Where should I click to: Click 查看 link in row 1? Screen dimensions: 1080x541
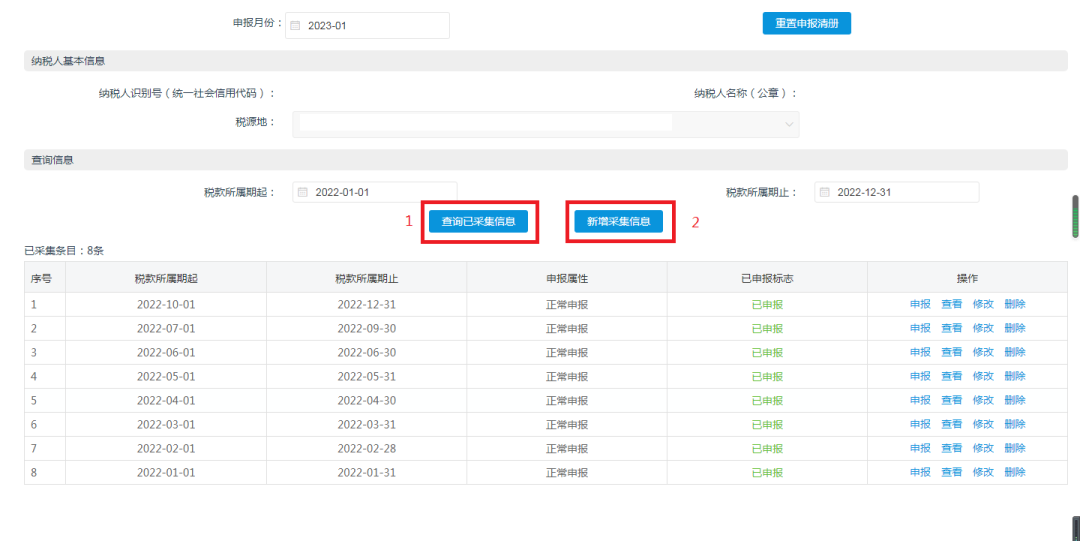tap(951, 304)
